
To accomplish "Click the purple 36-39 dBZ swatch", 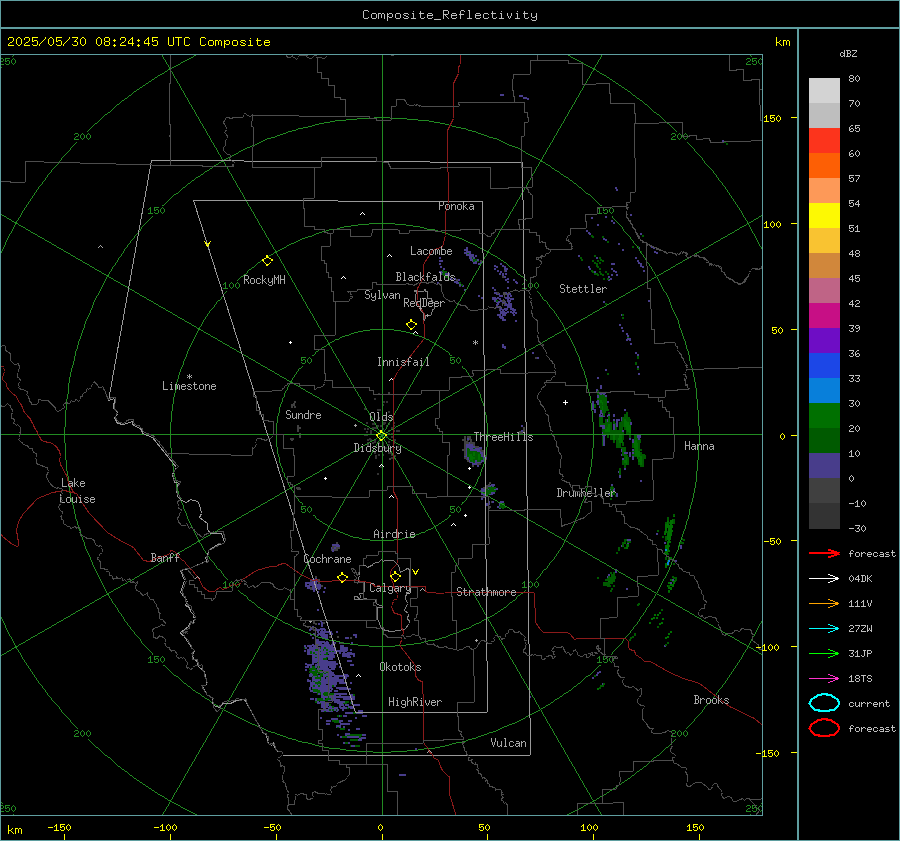I will click(x=824, y=341).
